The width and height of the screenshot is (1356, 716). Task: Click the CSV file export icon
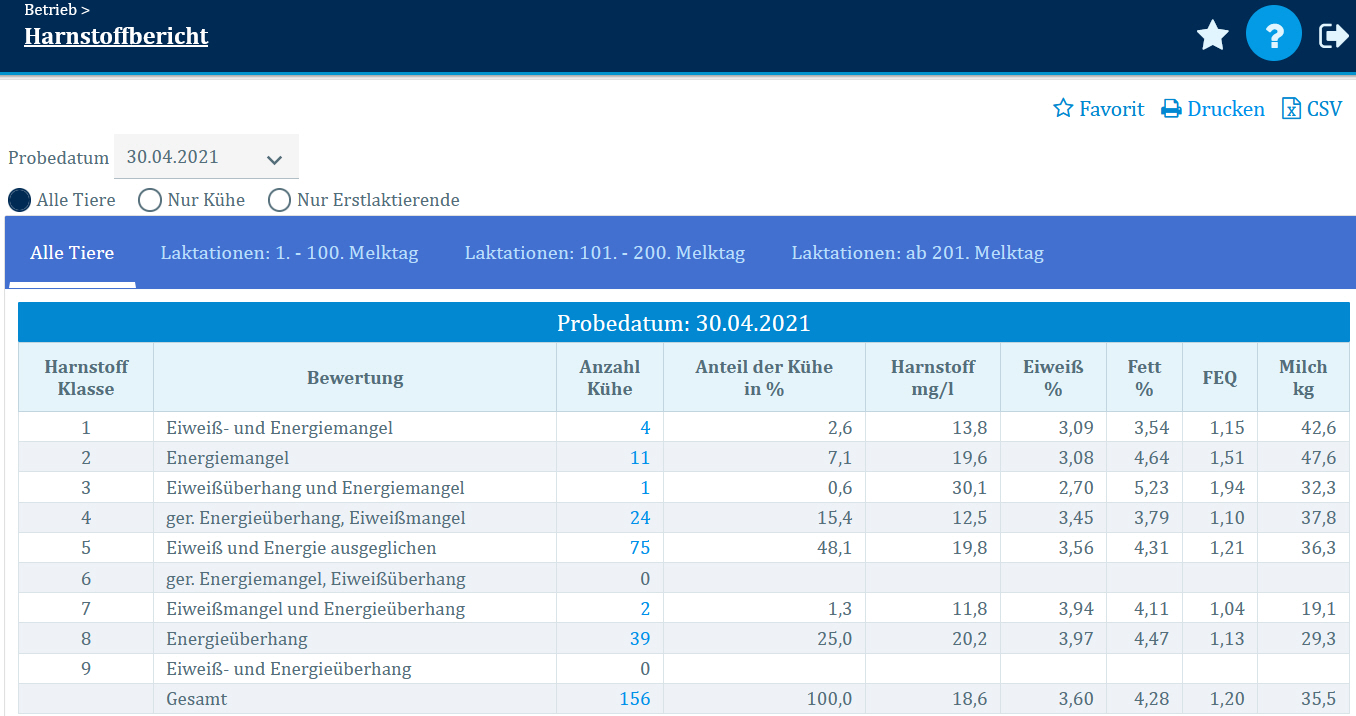[1291, 109]
